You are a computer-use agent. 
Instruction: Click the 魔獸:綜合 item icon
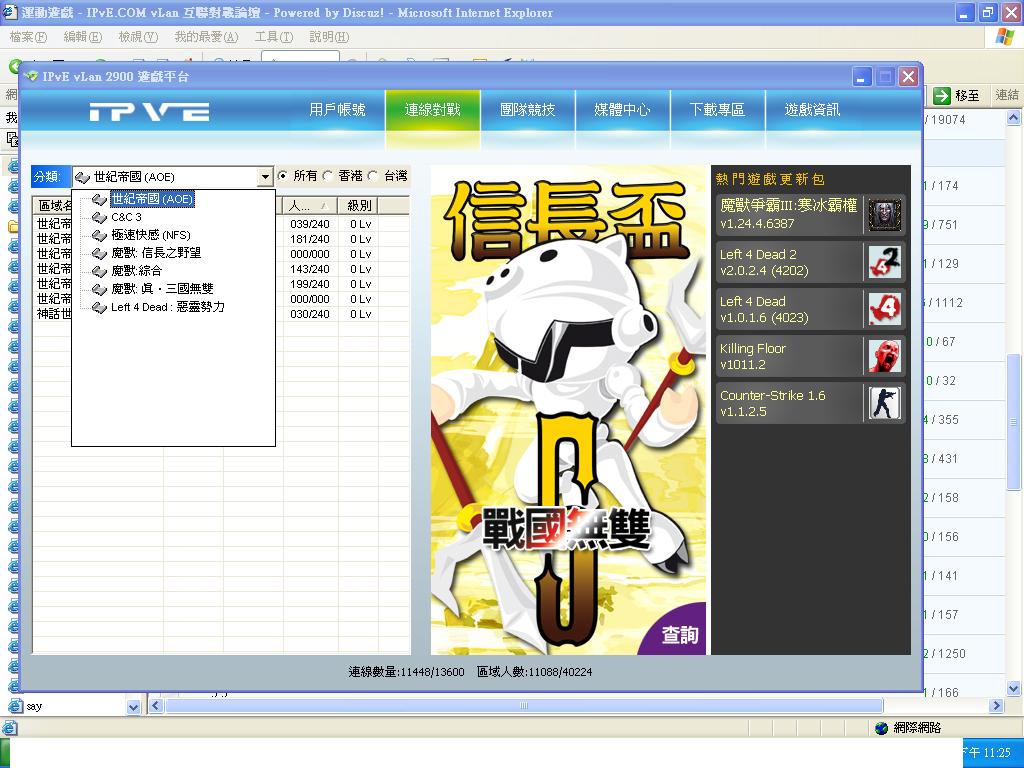pos(99,271)
